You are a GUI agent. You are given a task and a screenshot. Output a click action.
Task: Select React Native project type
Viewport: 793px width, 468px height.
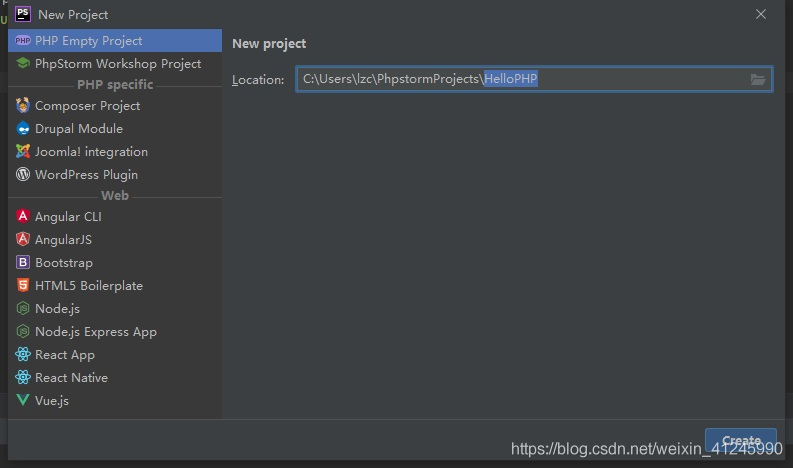tap(71, 378)
